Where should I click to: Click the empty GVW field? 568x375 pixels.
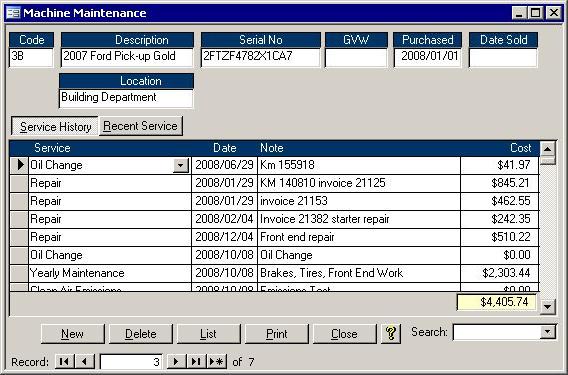[x=356, y=58]
